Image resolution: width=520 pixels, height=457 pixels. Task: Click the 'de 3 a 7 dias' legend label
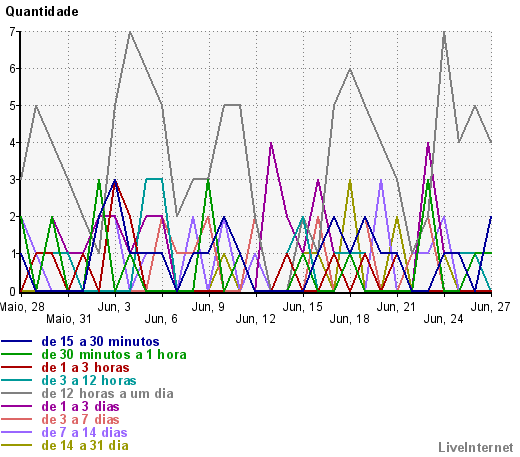coord(80,420)
